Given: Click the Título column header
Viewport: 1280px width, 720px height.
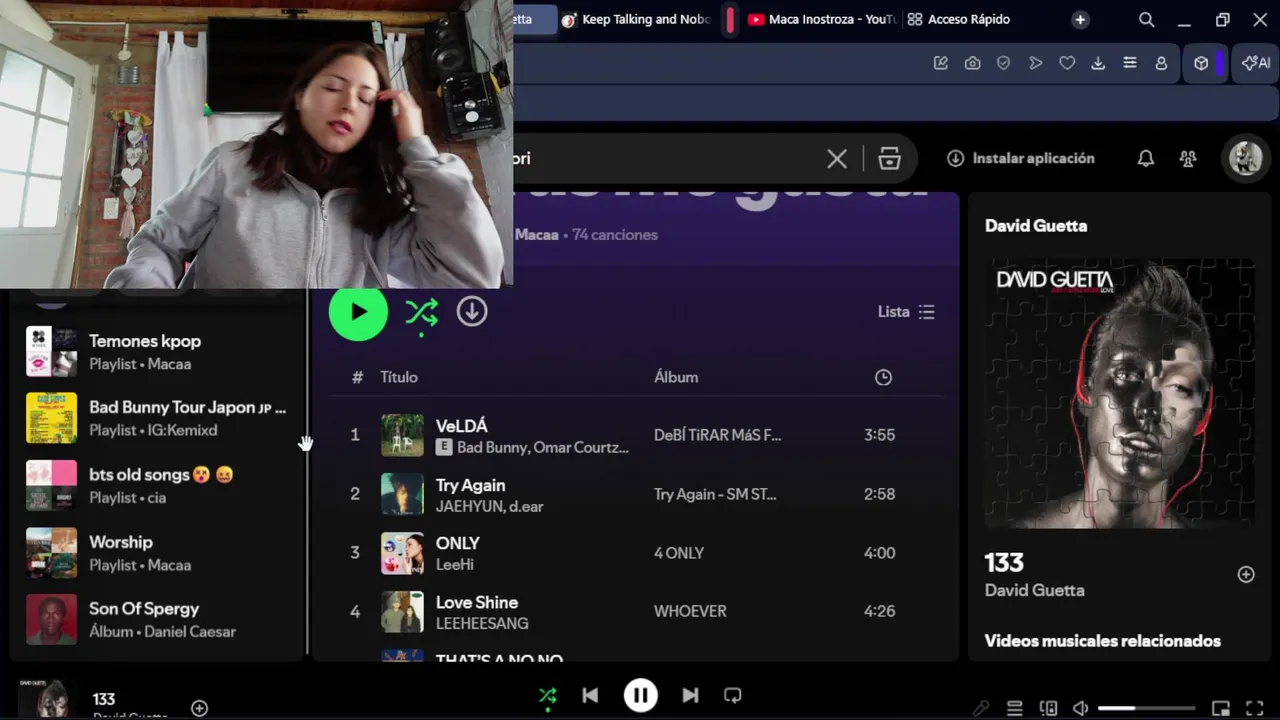Looking at the screenshot, I should click(399, 377).
